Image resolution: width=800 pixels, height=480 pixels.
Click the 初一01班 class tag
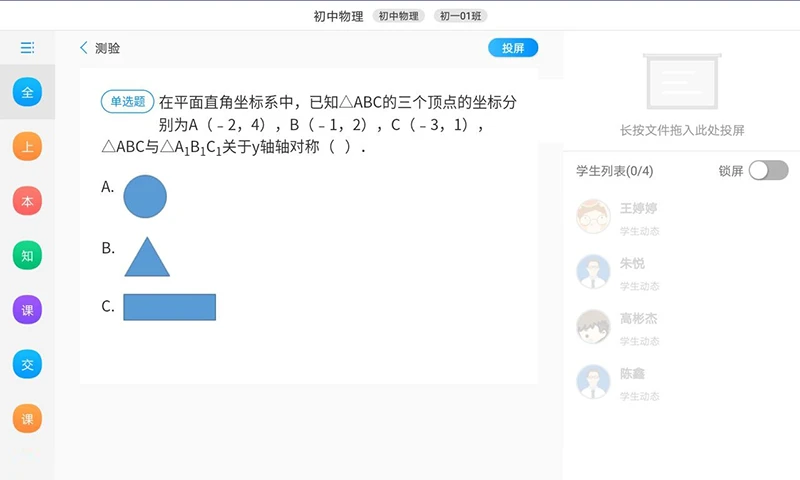(460, 16)
